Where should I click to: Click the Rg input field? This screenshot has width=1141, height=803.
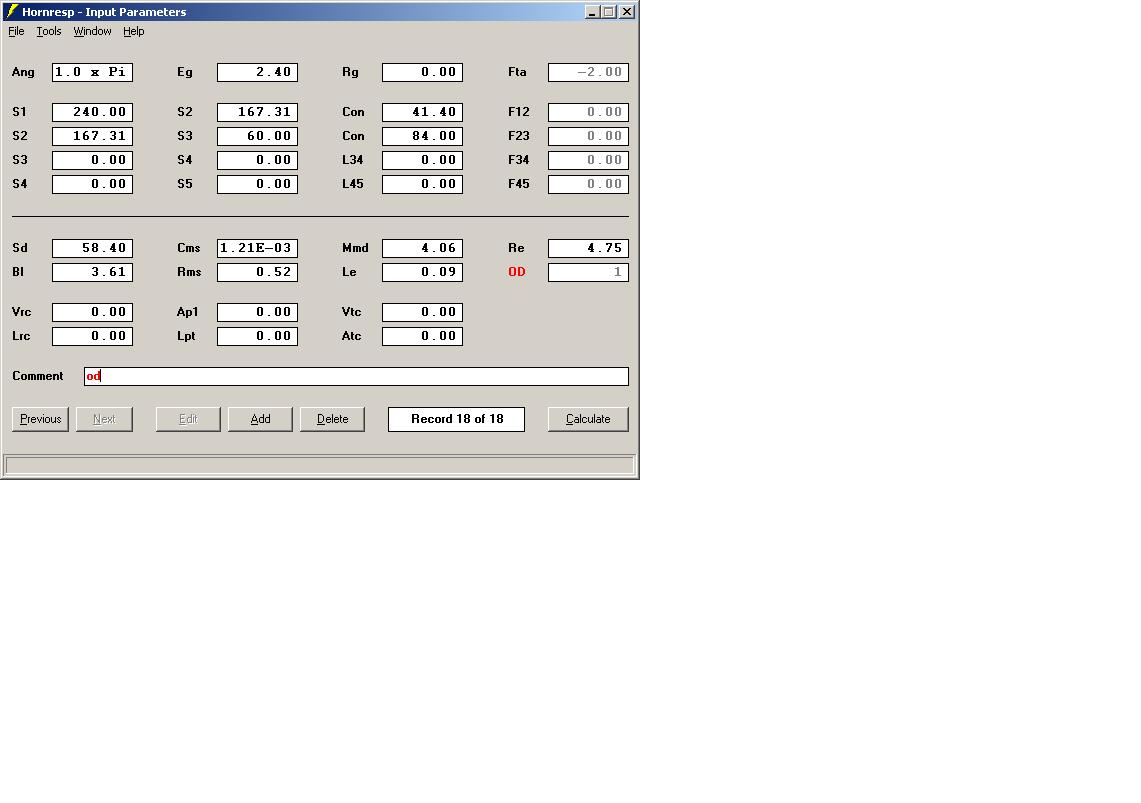pos(423,72)
